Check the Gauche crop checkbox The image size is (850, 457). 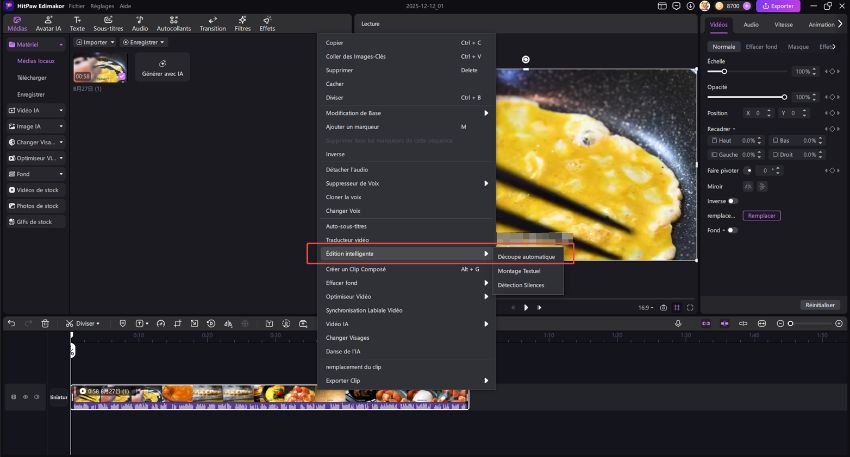tap(714, 155)
